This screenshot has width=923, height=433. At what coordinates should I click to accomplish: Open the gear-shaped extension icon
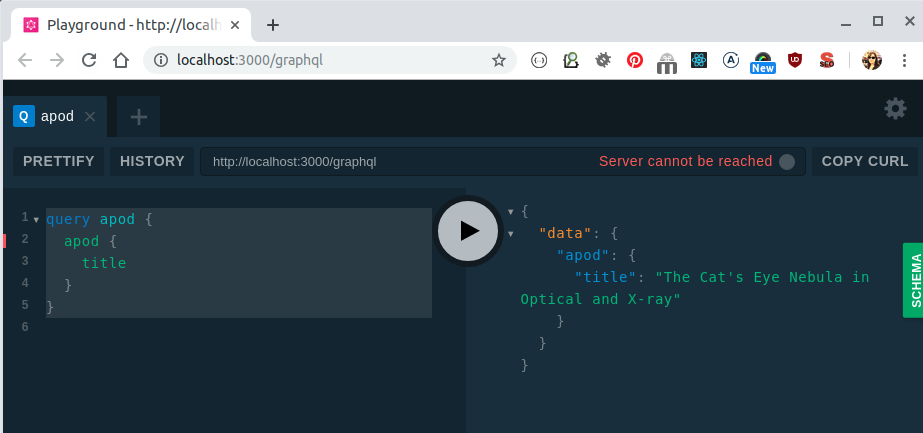(x=603, y=60)
